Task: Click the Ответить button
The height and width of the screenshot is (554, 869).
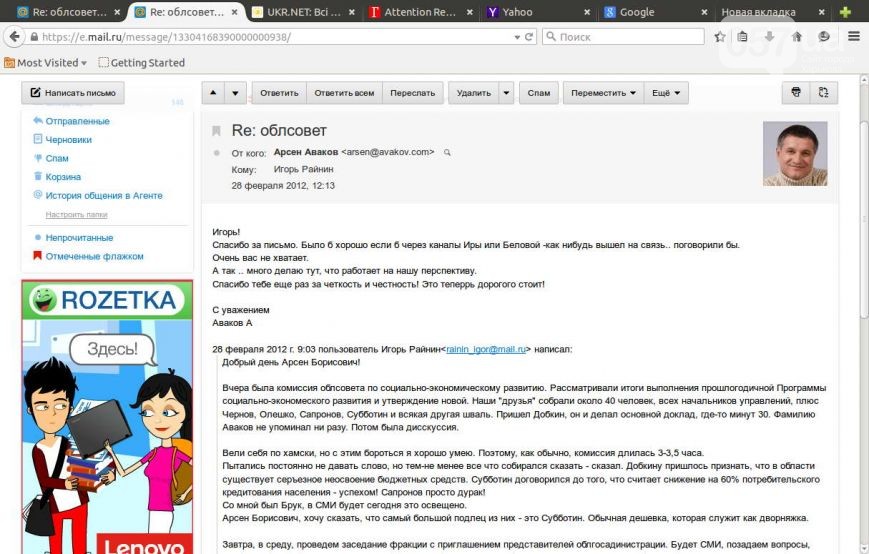Action: click(279, 93)
